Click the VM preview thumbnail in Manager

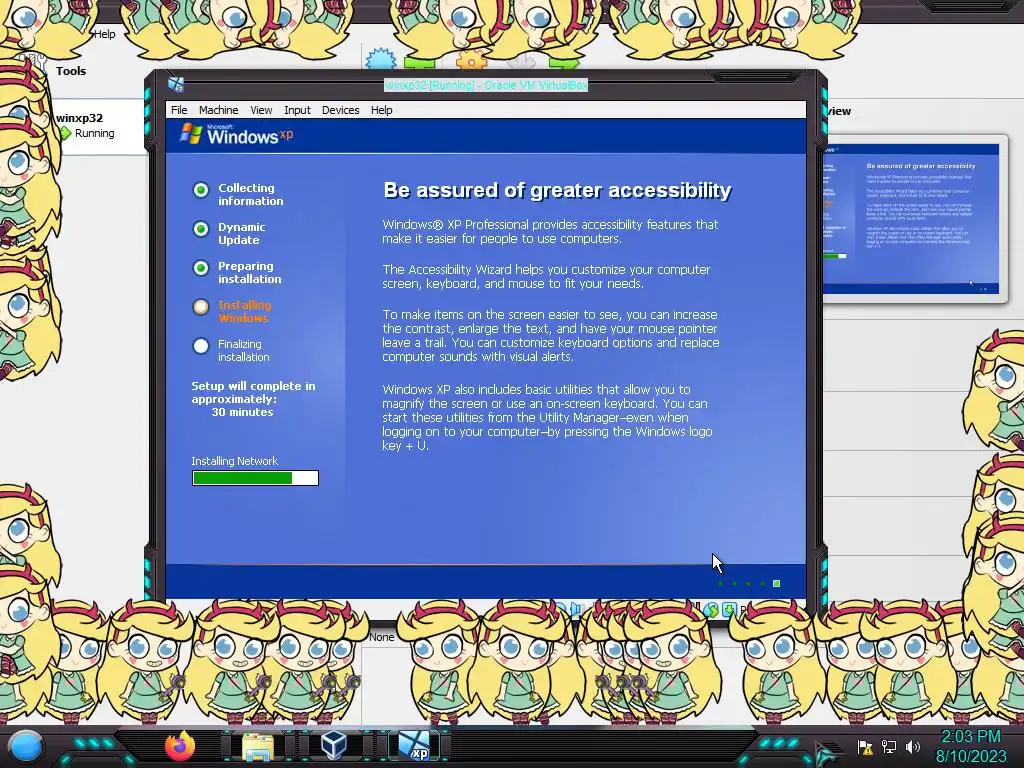coord(911,219)
